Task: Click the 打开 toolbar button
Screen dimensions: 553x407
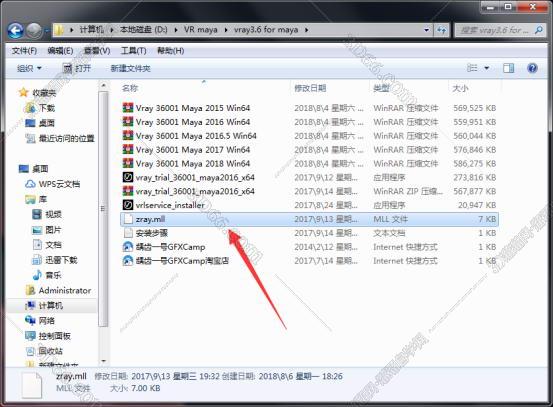Action: click(x=77, y=68)
